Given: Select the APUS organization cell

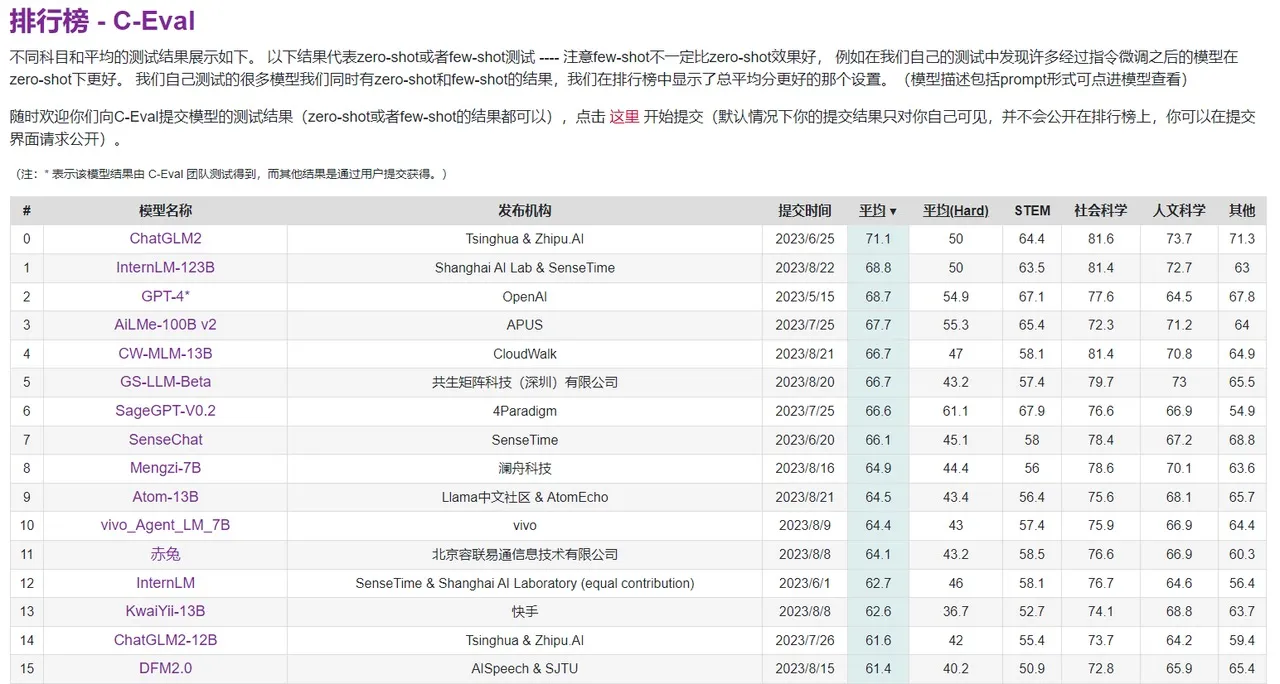Looking at the screenshot, I should point(525,325).
